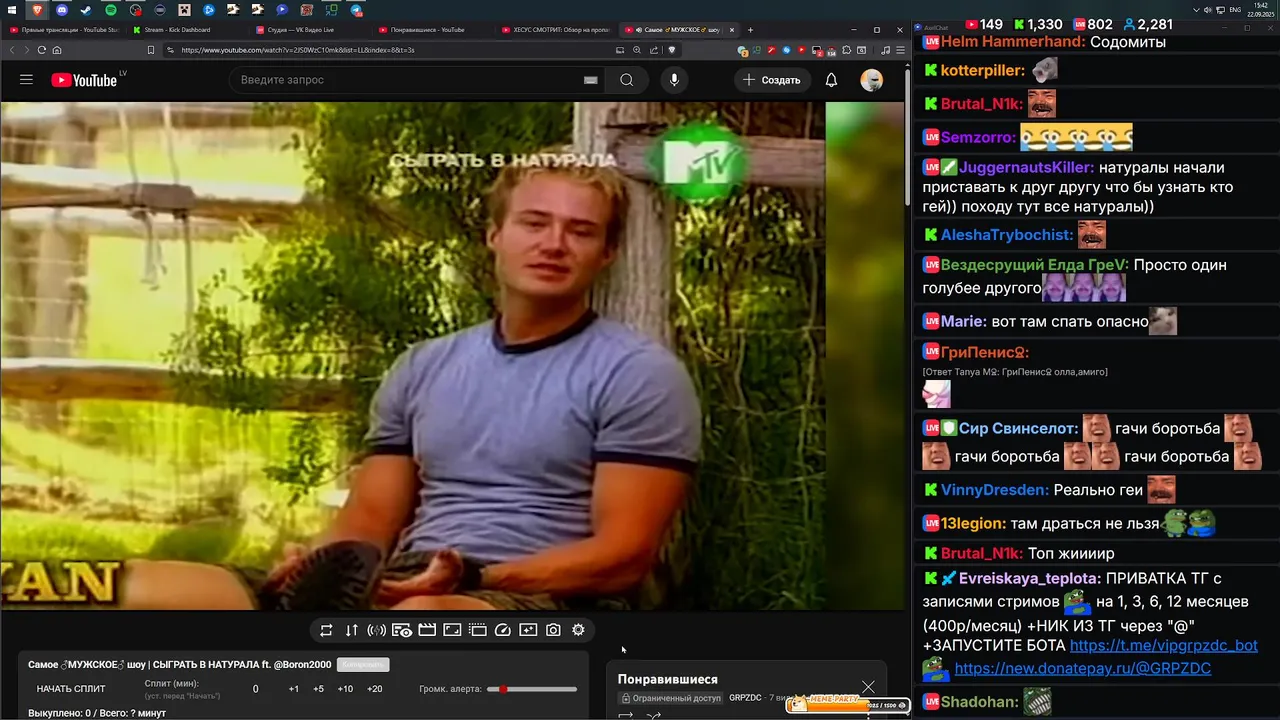Open the t.me/vipgrpzdc_bot link in chat
The height and width of the screenshot is (720, 1280).
[1164, 646]
